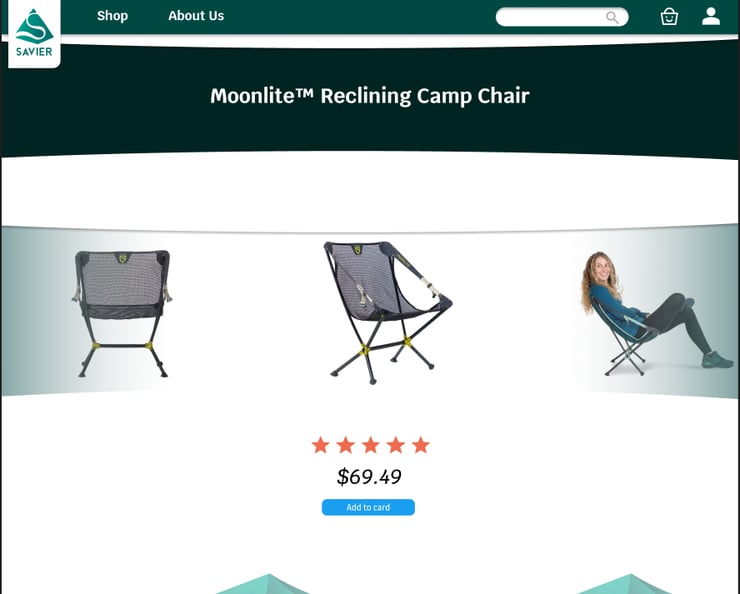The image size is (740, 594).
Task: Select the center side-view chair image
Action: click(x=386, y=311)
